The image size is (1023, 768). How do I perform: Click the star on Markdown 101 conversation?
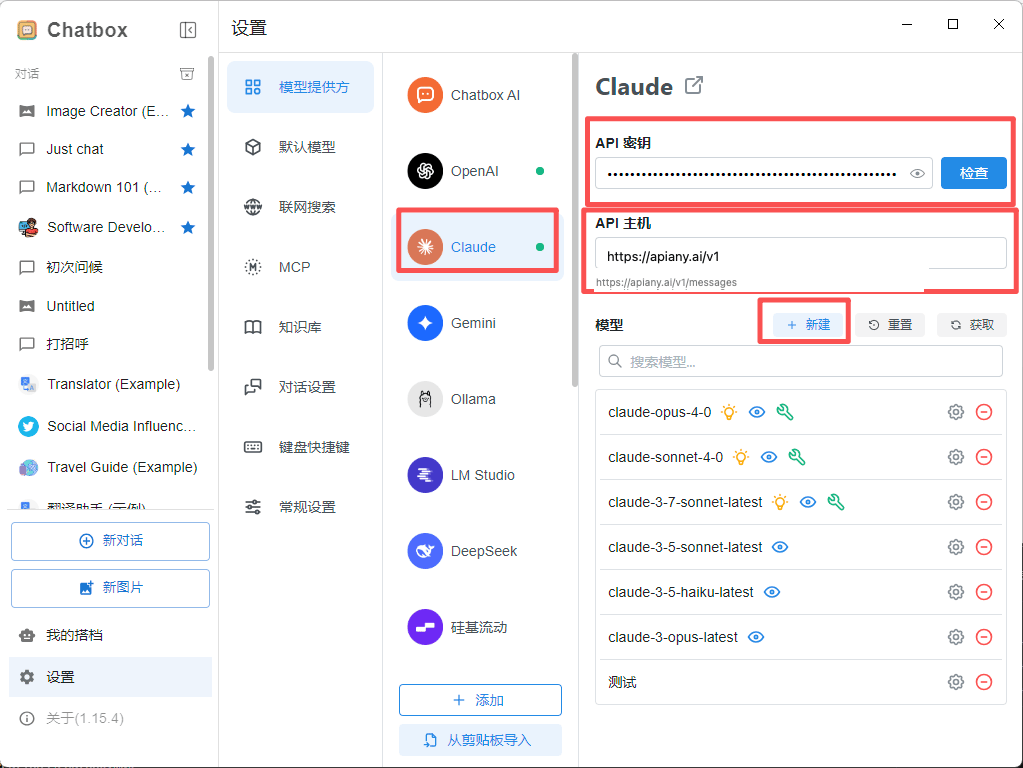click(188, 188)
